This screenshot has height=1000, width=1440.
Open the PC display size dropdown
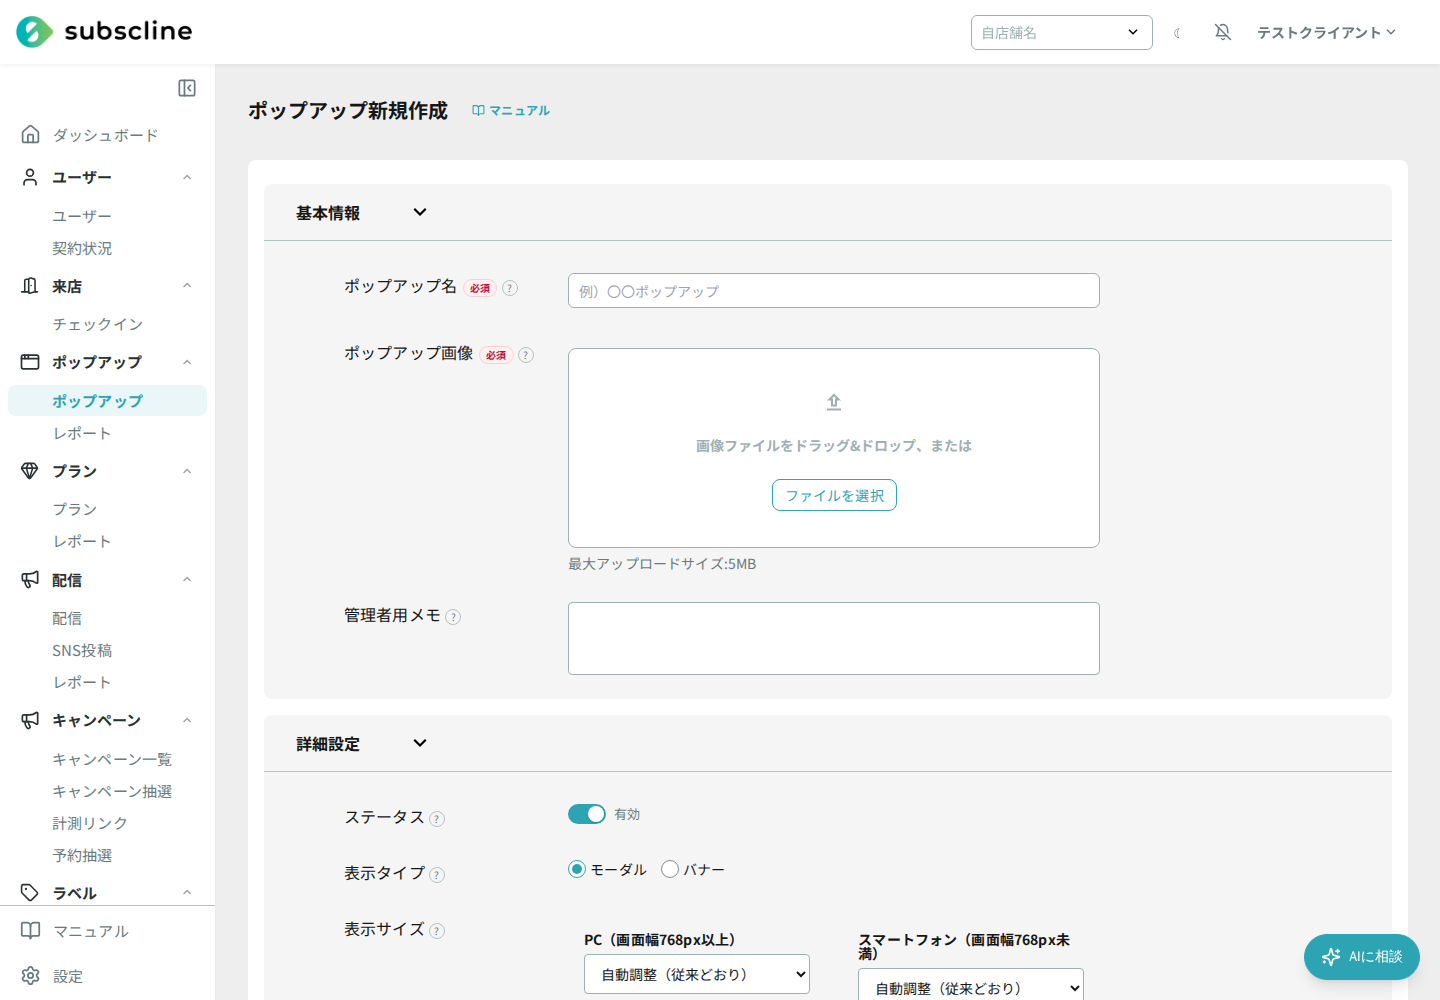tap(697, 974)
